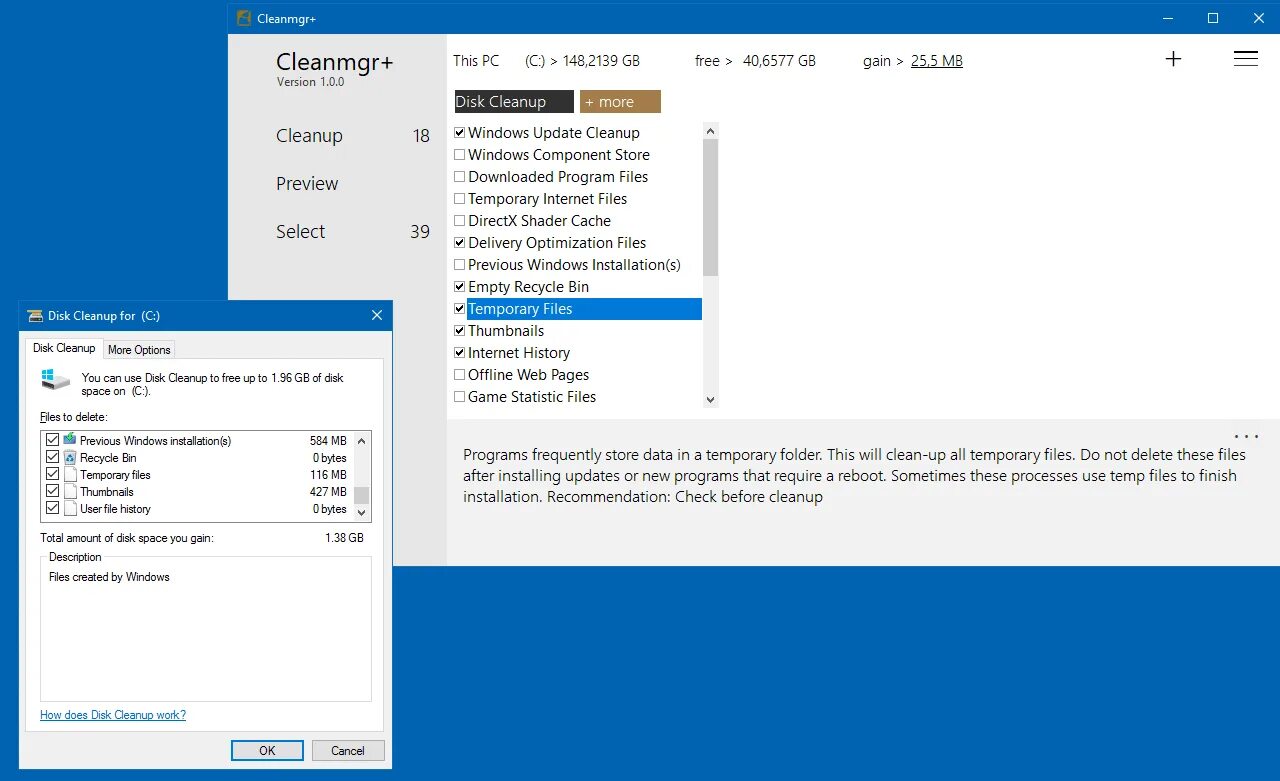The height and width of the screenshot is (781, 1280).
Task: Open the hamburger menu in Cleanmgr+
Action: pyautogui.click(x=1245, y=59)
